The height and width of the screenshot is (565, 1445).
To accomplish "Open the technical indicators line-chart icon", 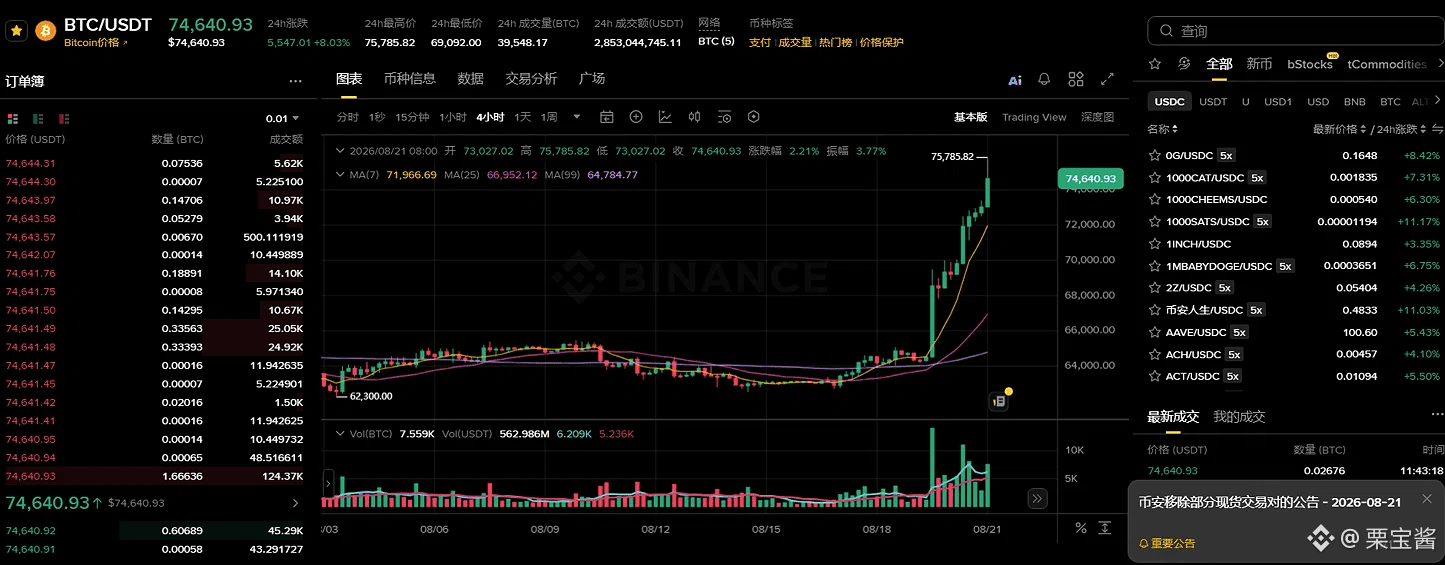I will [665, 117].
